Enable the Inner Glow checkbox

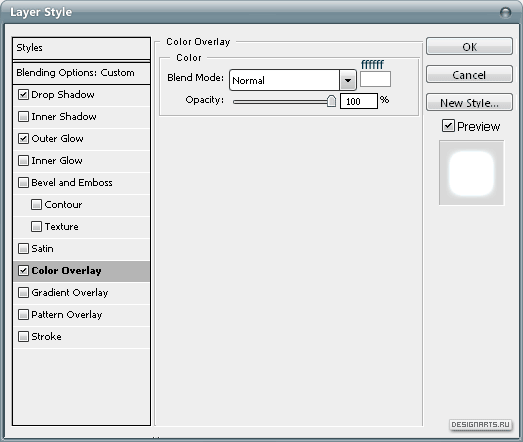pyautogui.click(x=23, y=161)
